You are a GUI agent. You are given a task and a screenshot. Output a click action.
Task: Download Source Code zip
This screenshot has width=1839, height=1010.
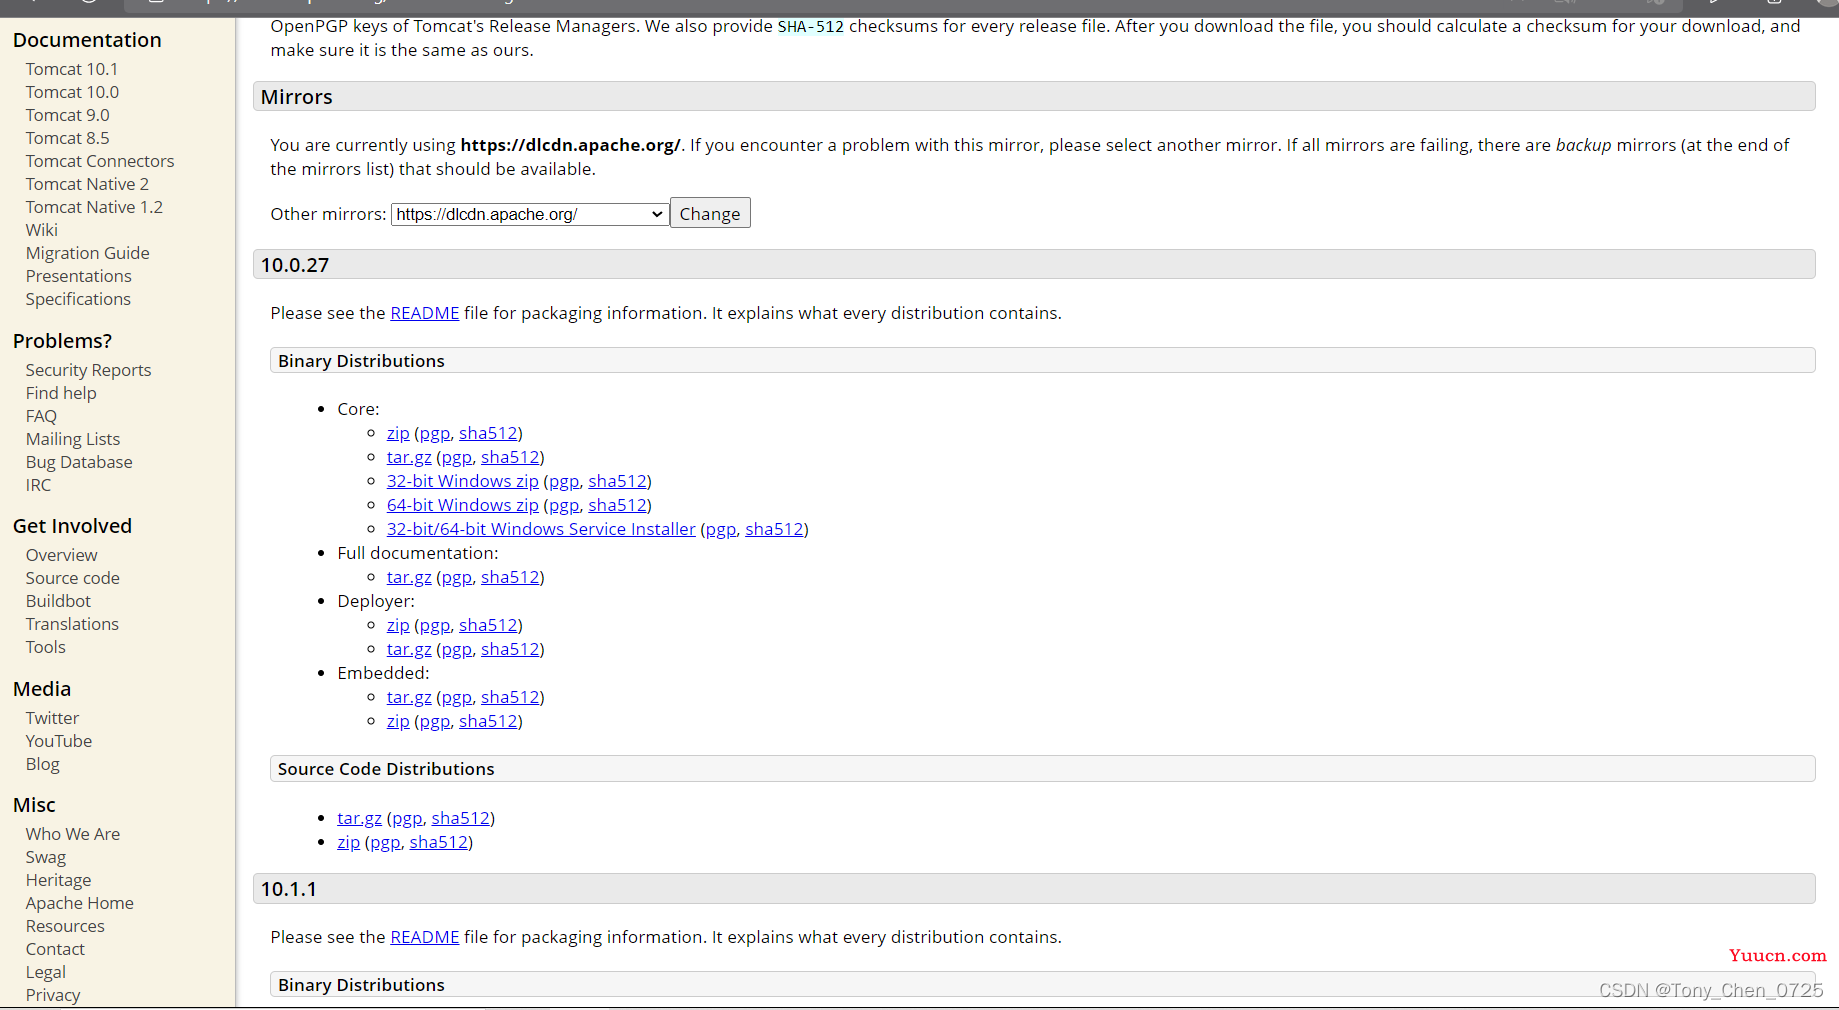tap(348, 842)
